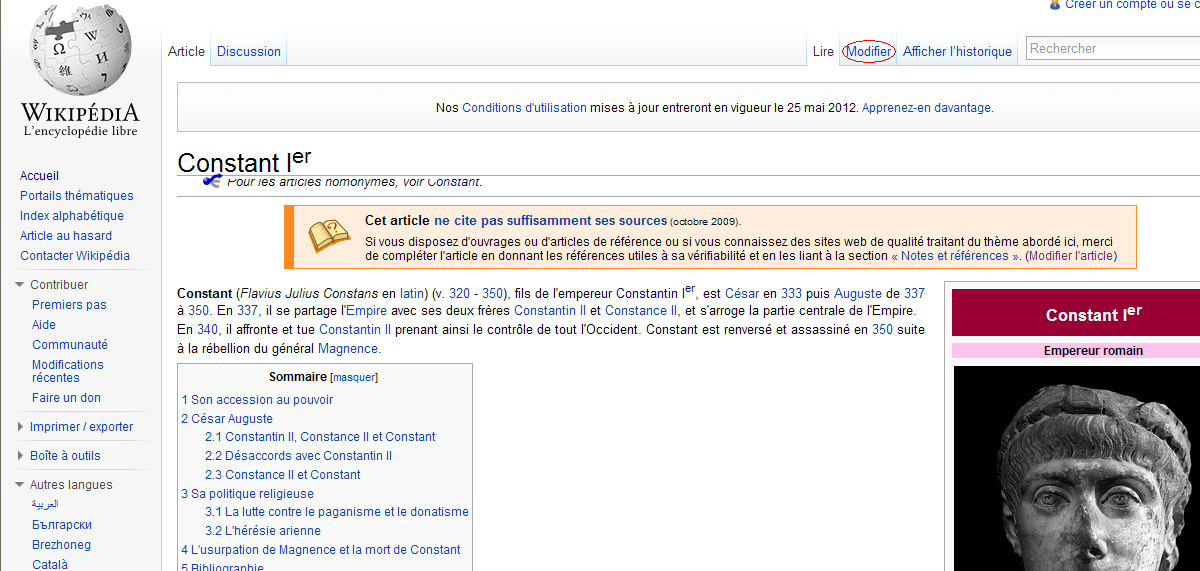Click the year '333' link
This screenshot has height=571, width=1200.
pyautogui.click(x=791, y=294)
